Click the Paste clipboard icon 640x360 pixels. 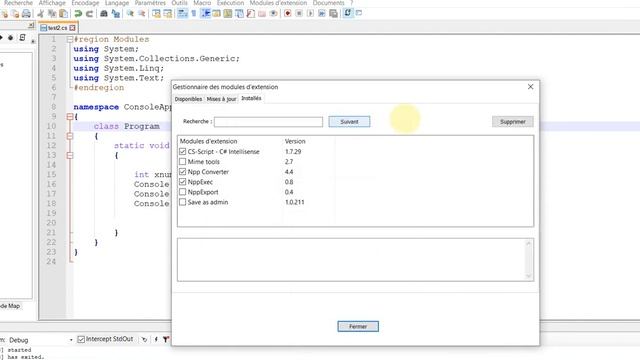pyautogui.click(x=64, y=13)
